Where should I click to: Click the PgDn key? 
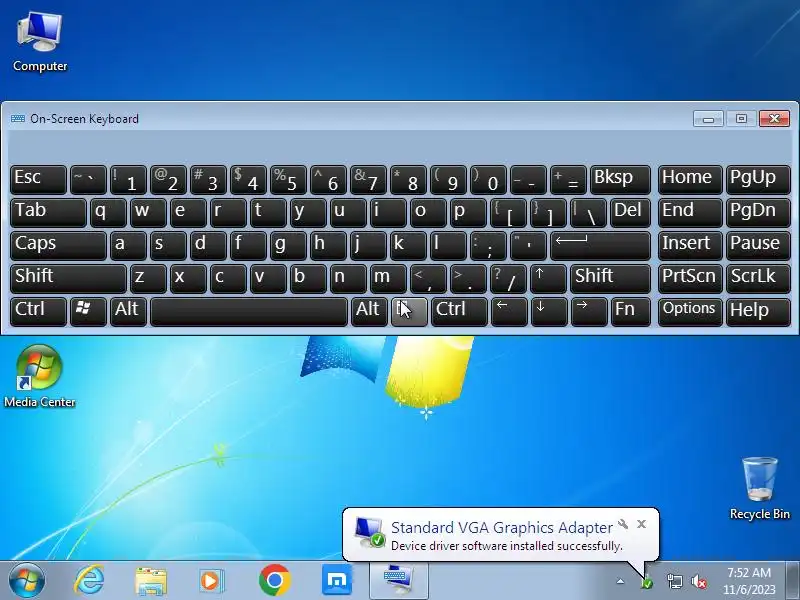(758, 213)
